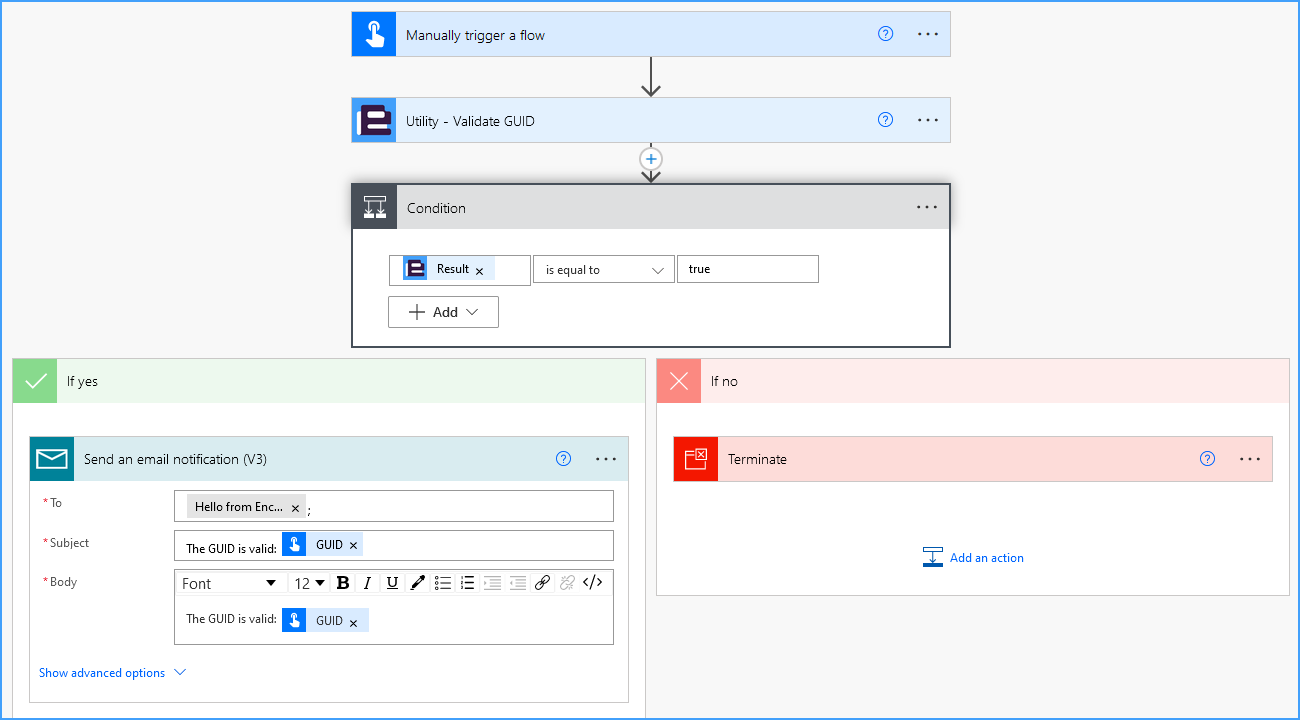Open help for Utility - Validate GUID
This screenshot has width=1300, height=720.
(x=885, y=120)
